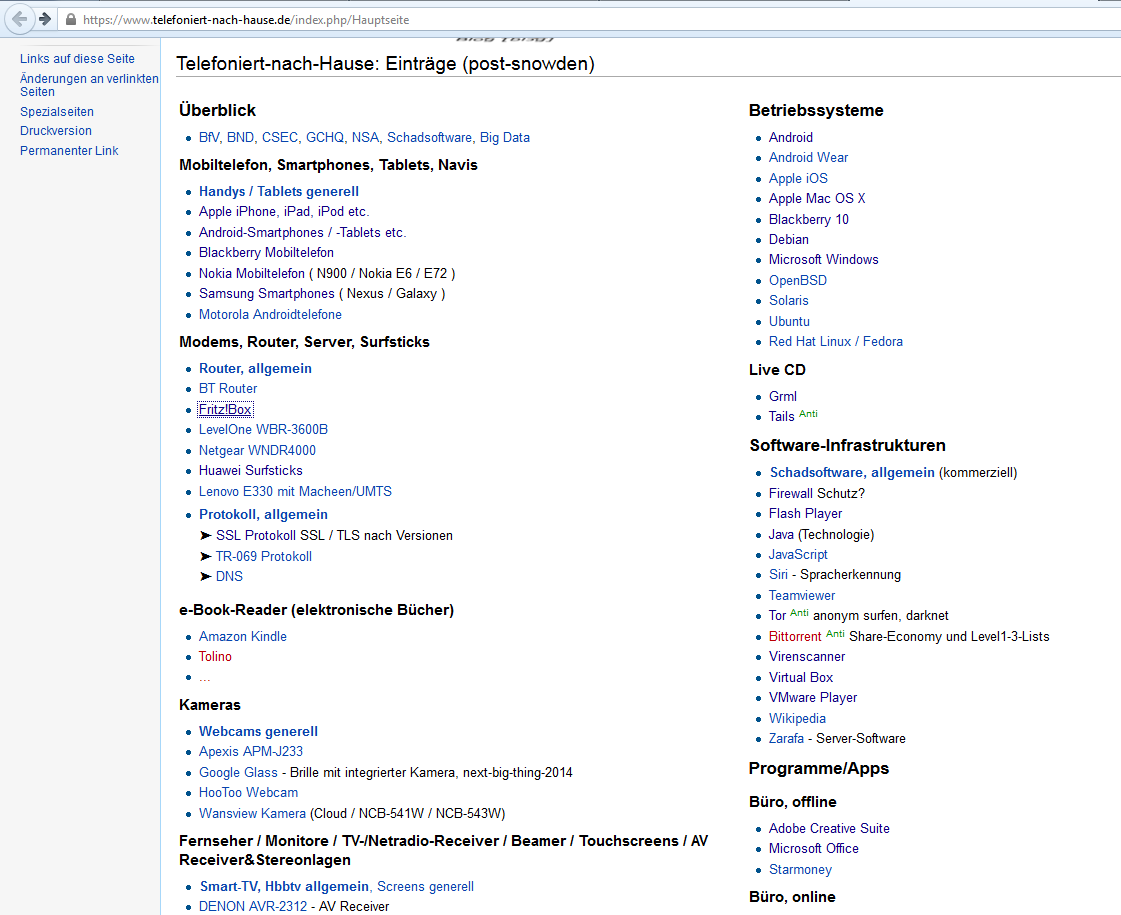This screenshot has height=915, width=1121.
Task: Visit the Bittorrent red link
Action: tap(794, 637)
